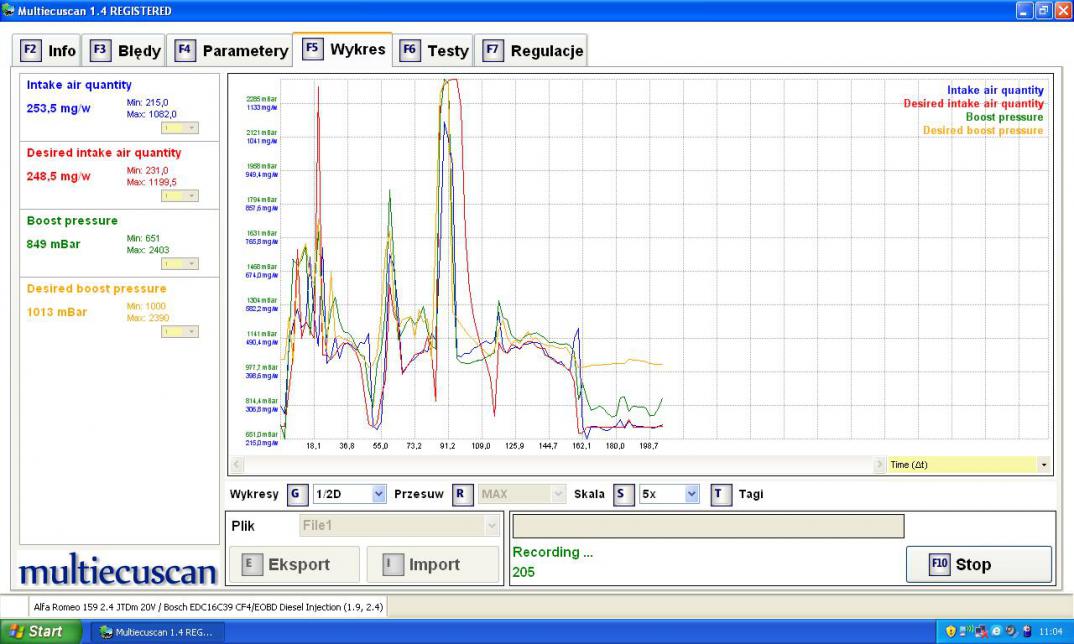Screen dimensions: 1074x644
Task: Click the battery icon in system tray
Action: (x=1027, y=632)
